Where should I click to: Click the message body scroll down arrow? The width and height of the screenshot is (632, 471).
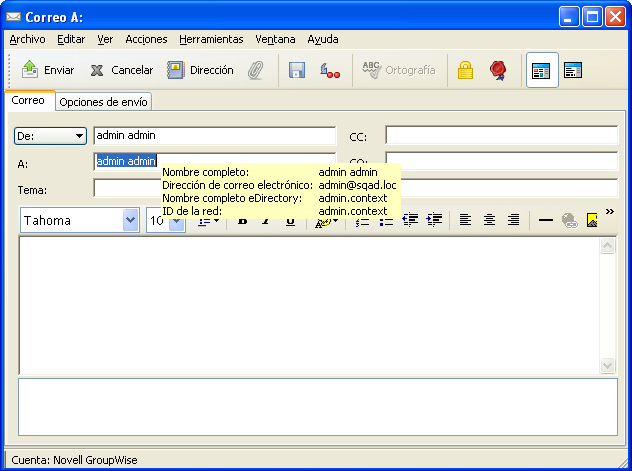pyautogui.click(x=607, y=365)
